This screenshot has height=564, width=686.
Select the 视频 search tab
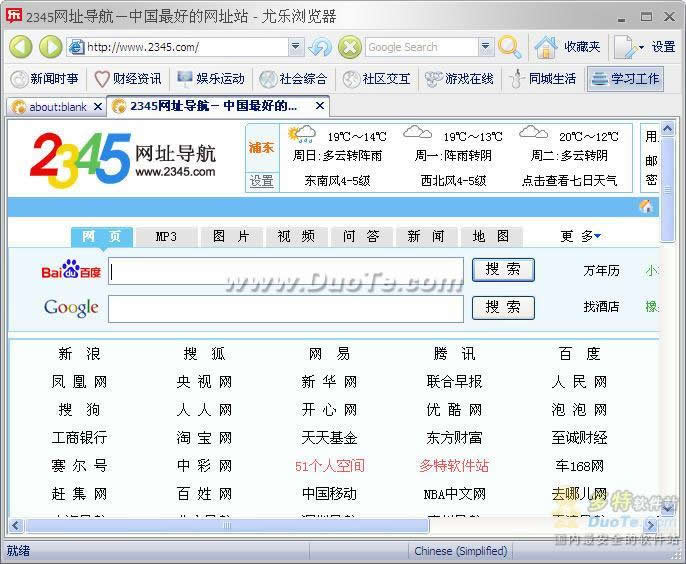click(296, 237)
